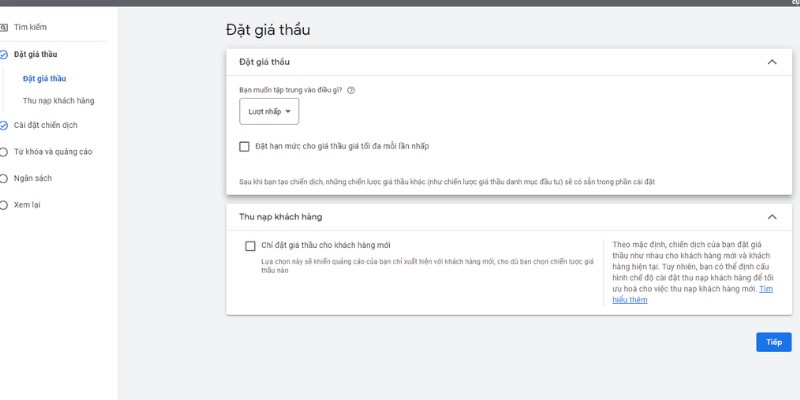Click the circle icon beside Ngân sách
This screenshot has height=400, width=800.
click(x=3, y=178)
